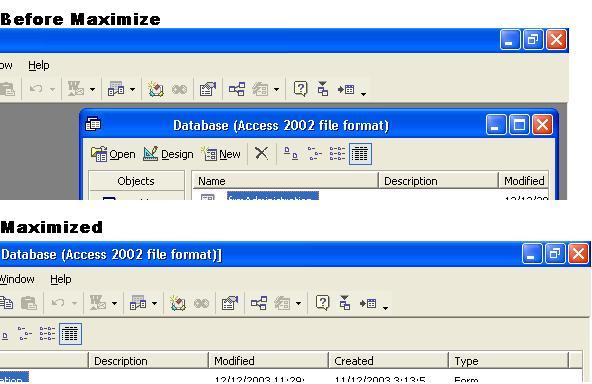Toggle Details view in Database window
The image size is (592, 384).
point(360,154)
